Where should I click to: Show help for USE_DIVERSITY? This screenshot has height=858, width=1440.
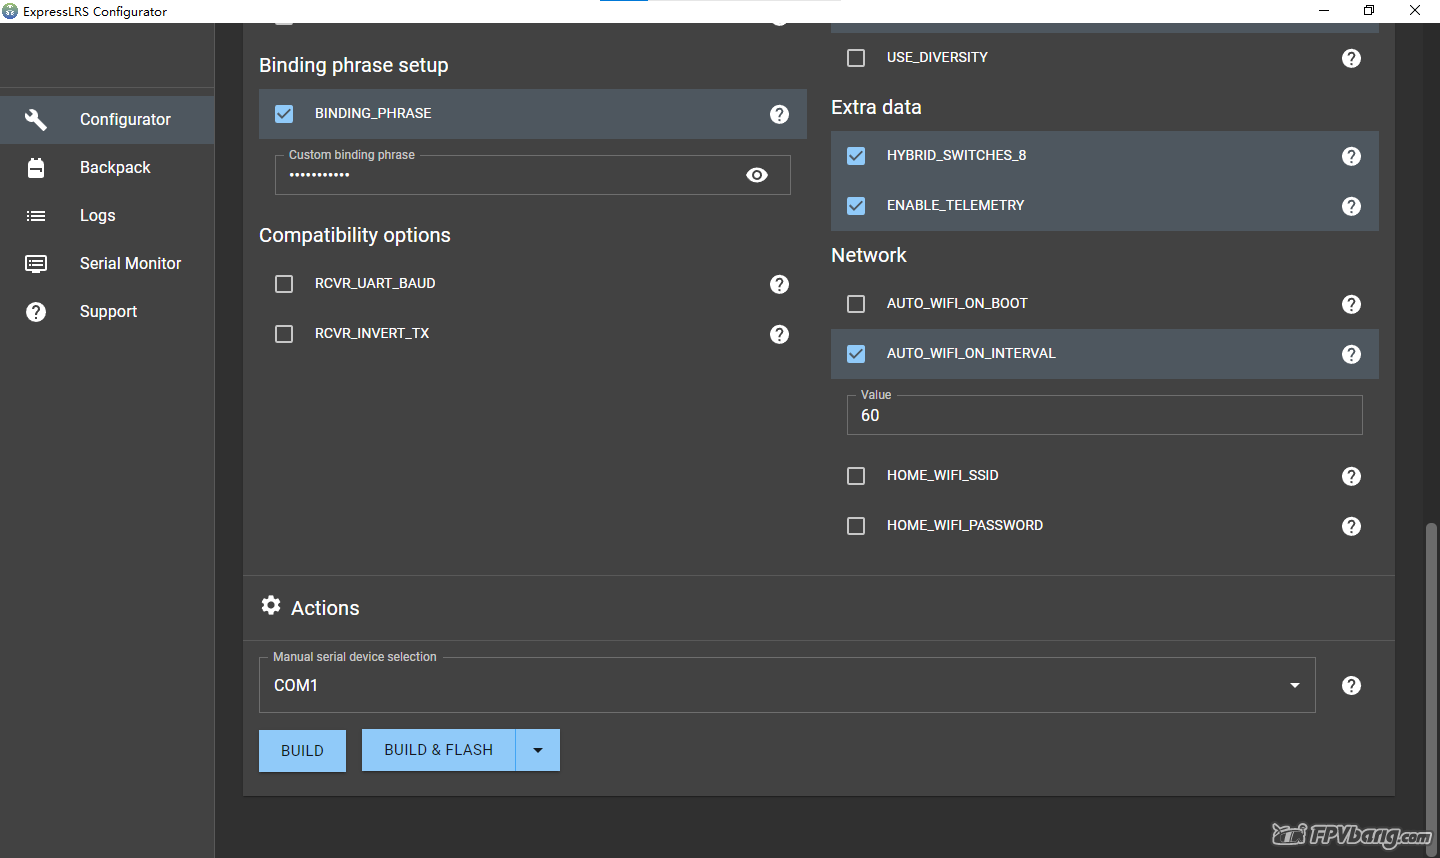click(x=1352, y=58)
